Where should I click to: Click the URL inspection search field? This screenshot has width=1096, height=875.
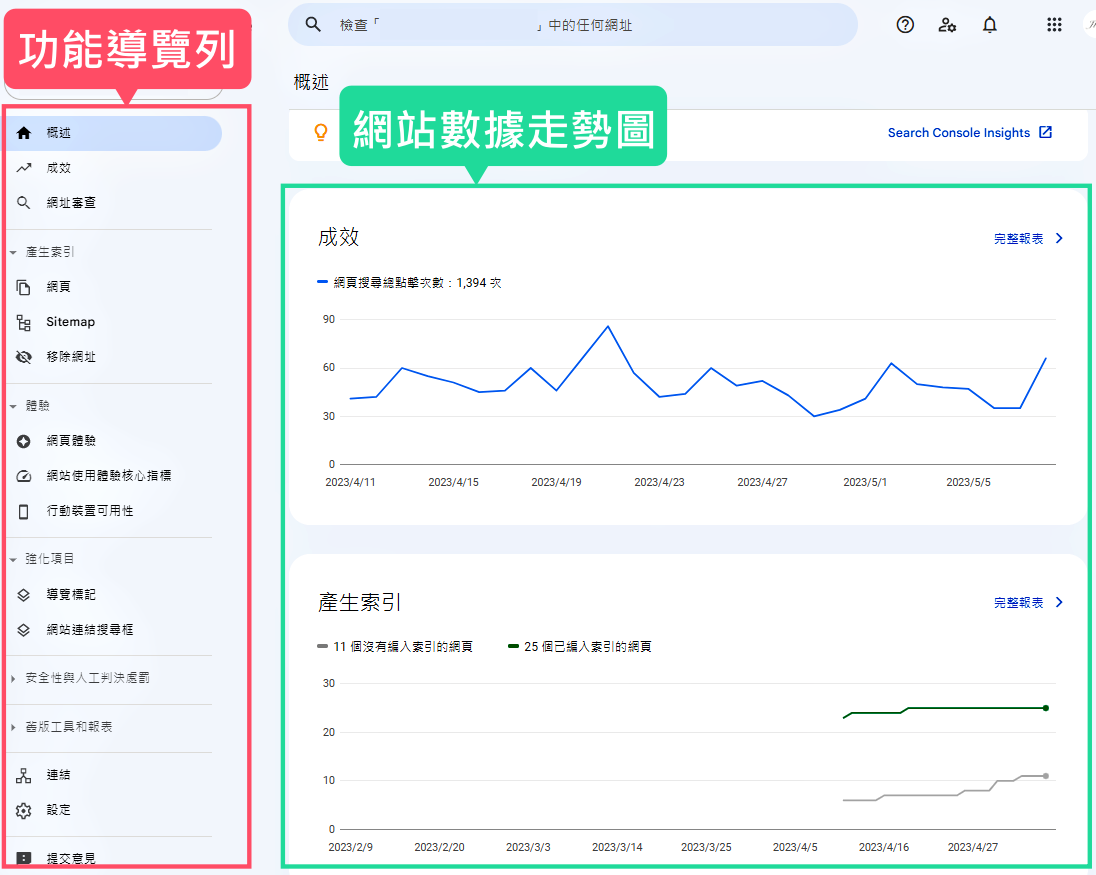point(572,25)
